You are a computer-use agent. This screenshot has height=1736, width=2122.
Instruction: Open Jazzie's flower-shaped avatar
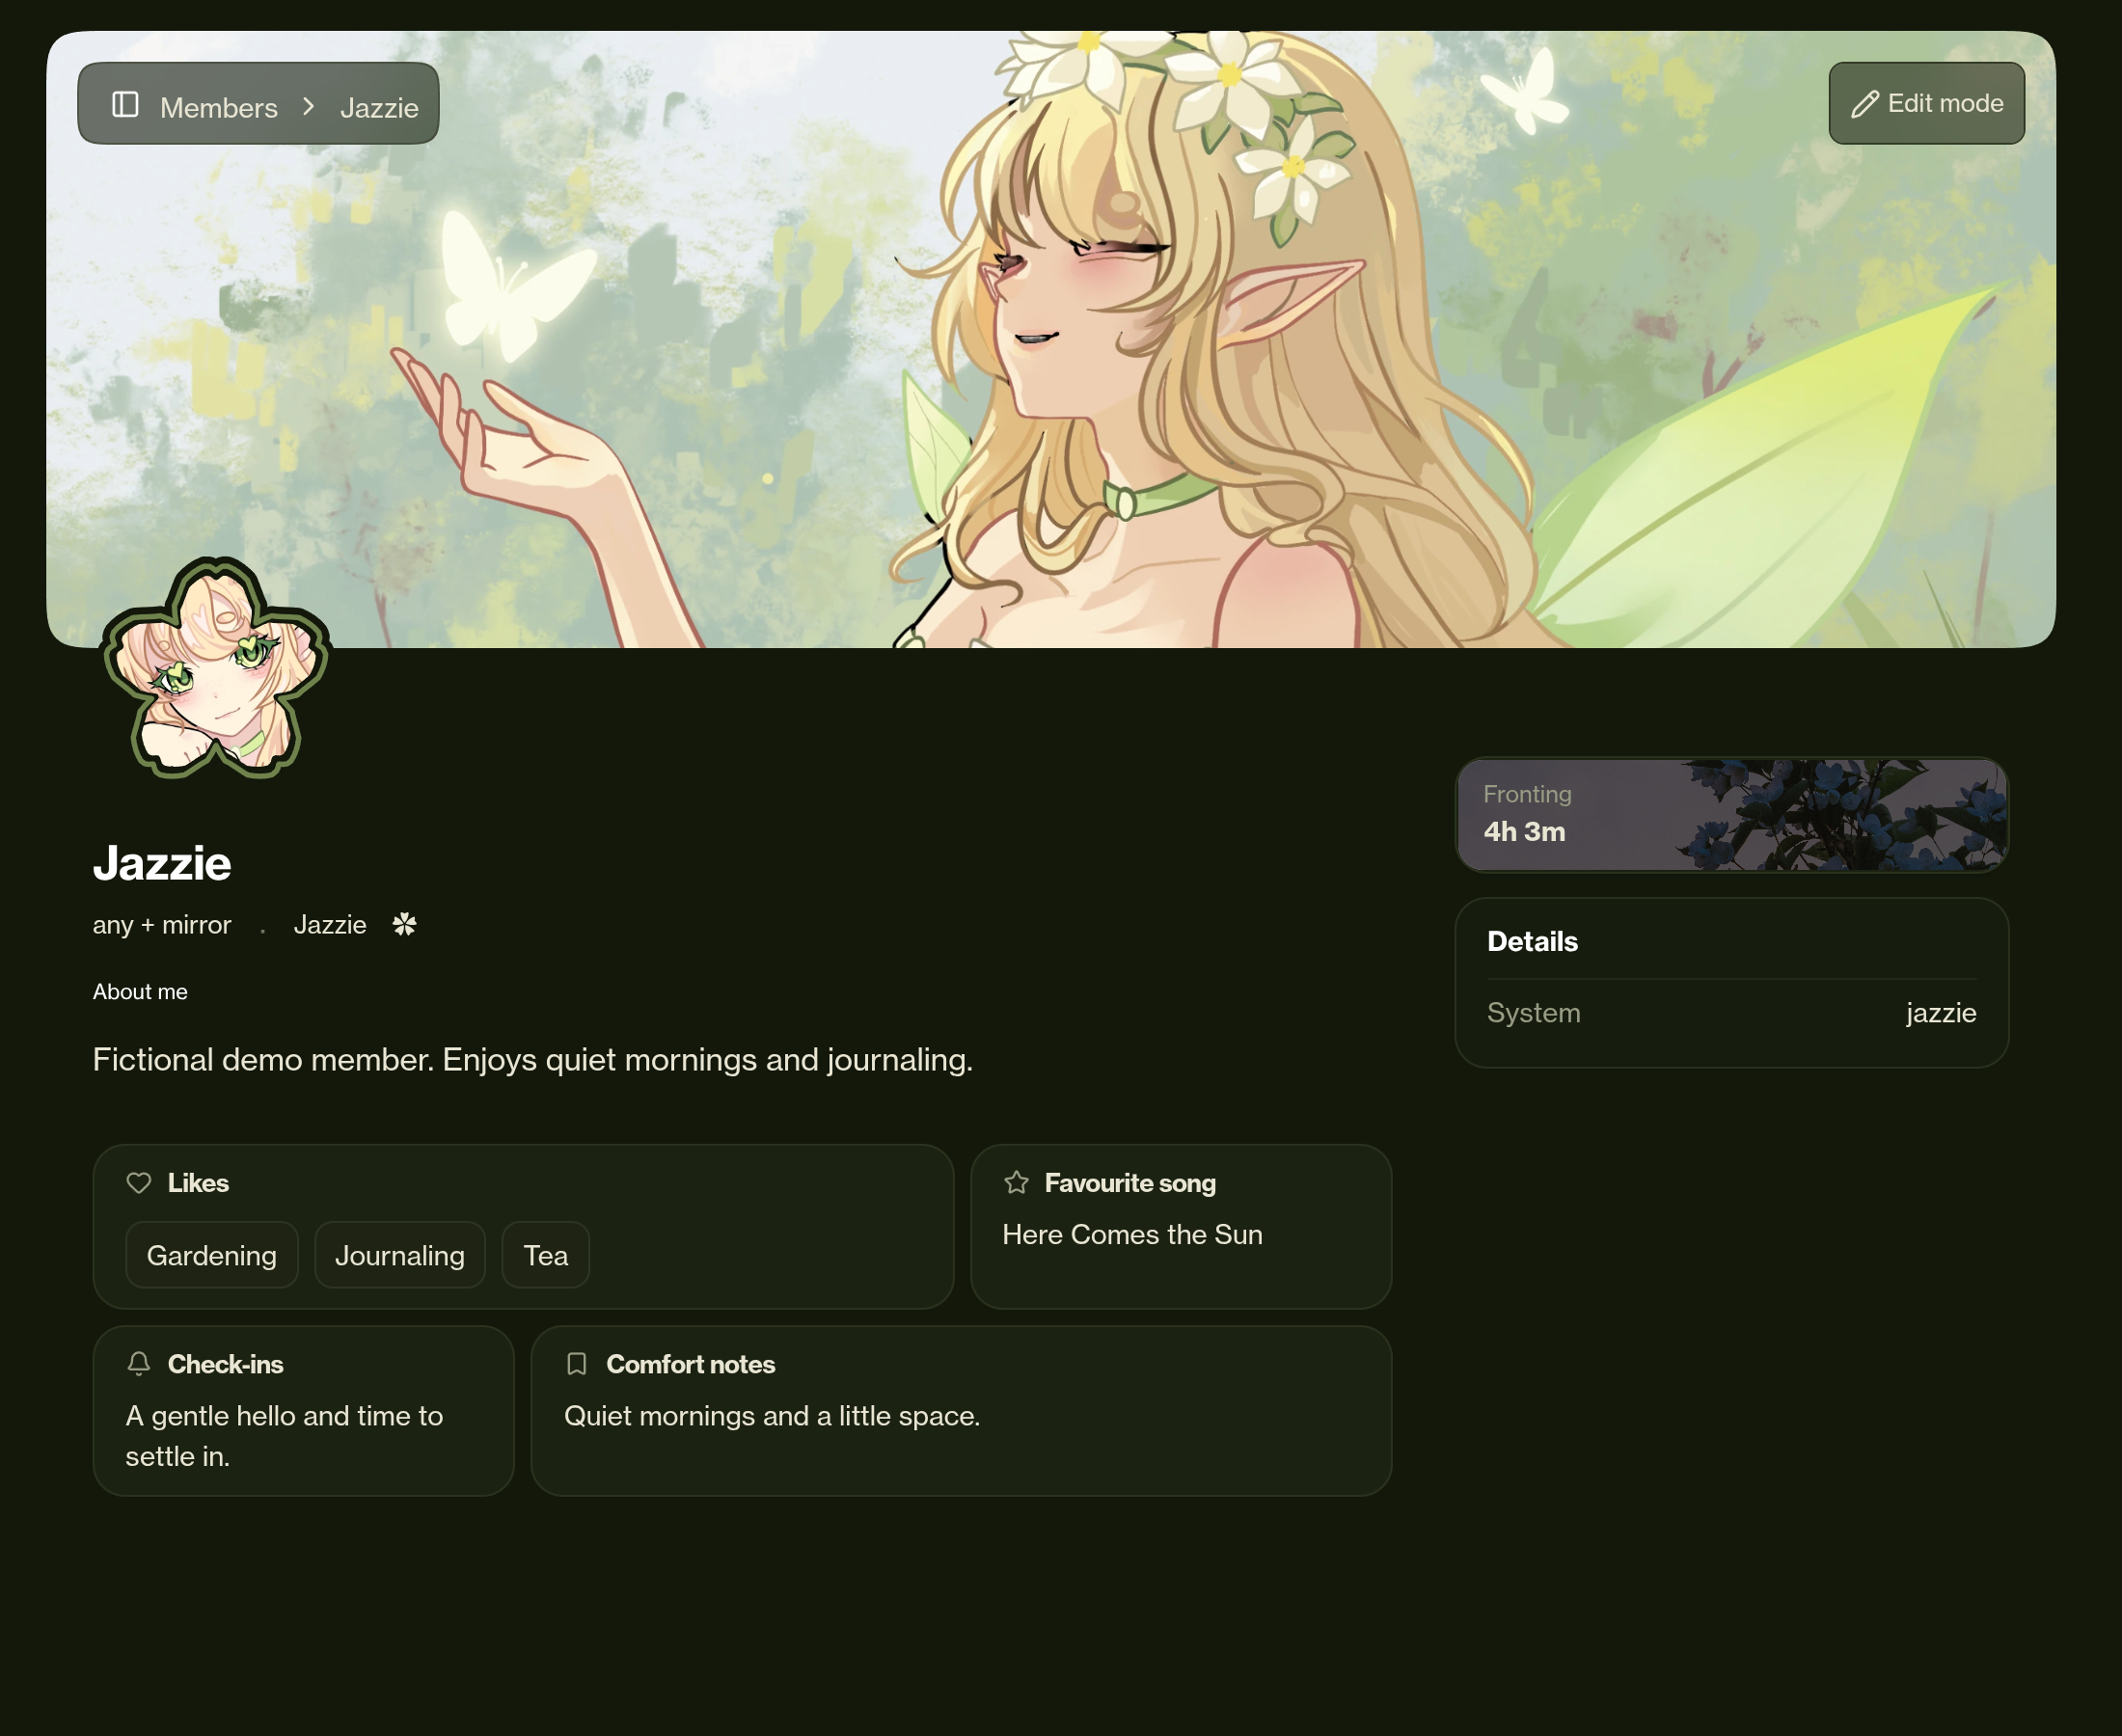216,668
